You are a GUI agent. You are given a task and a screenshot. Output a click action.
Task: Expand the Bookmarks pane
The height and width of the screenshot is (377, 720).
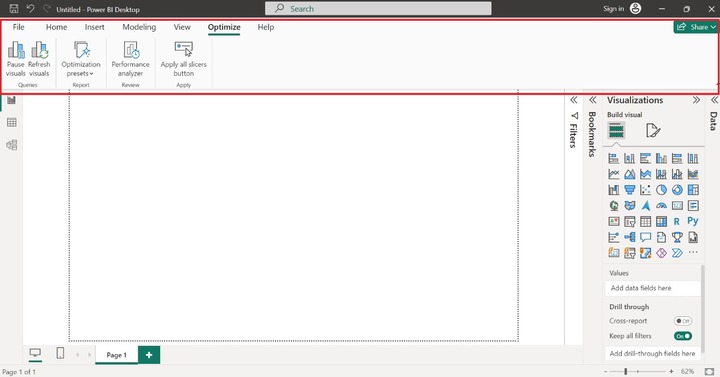point(593,100)
